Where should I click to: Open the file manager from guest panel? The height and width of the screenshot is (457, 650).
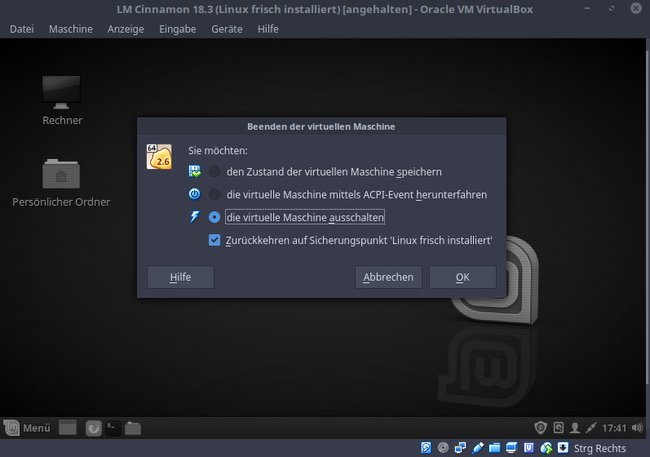coord(133,428)
